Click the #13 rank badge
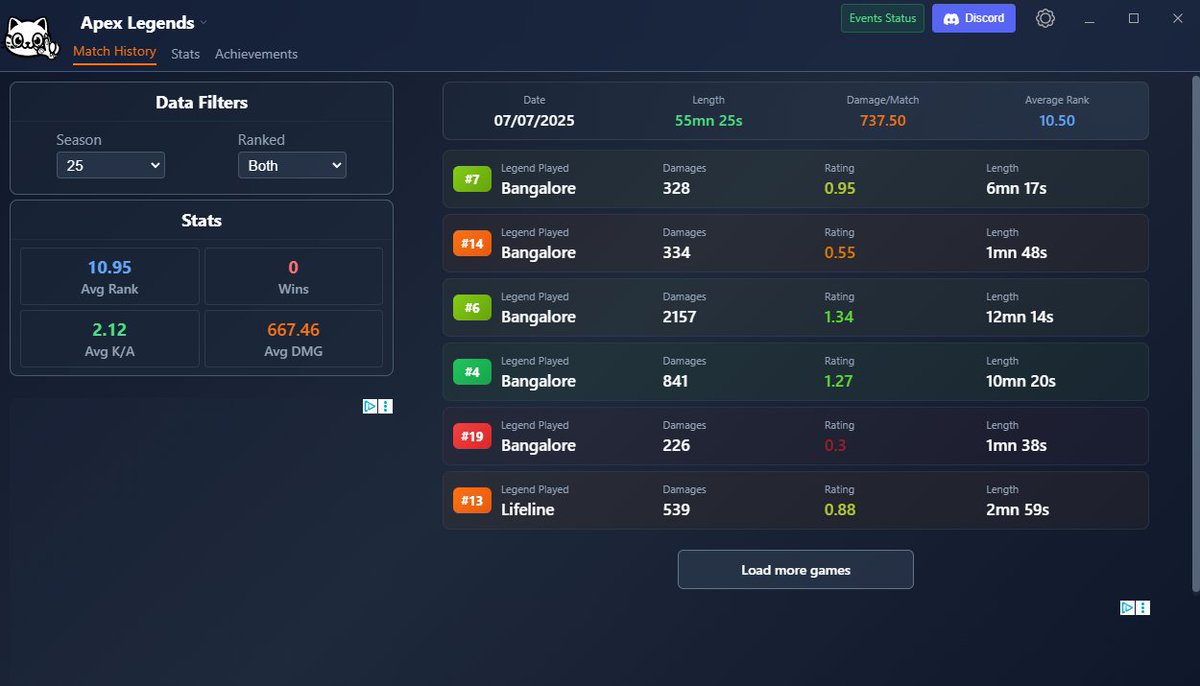 [x=472, y=500]
